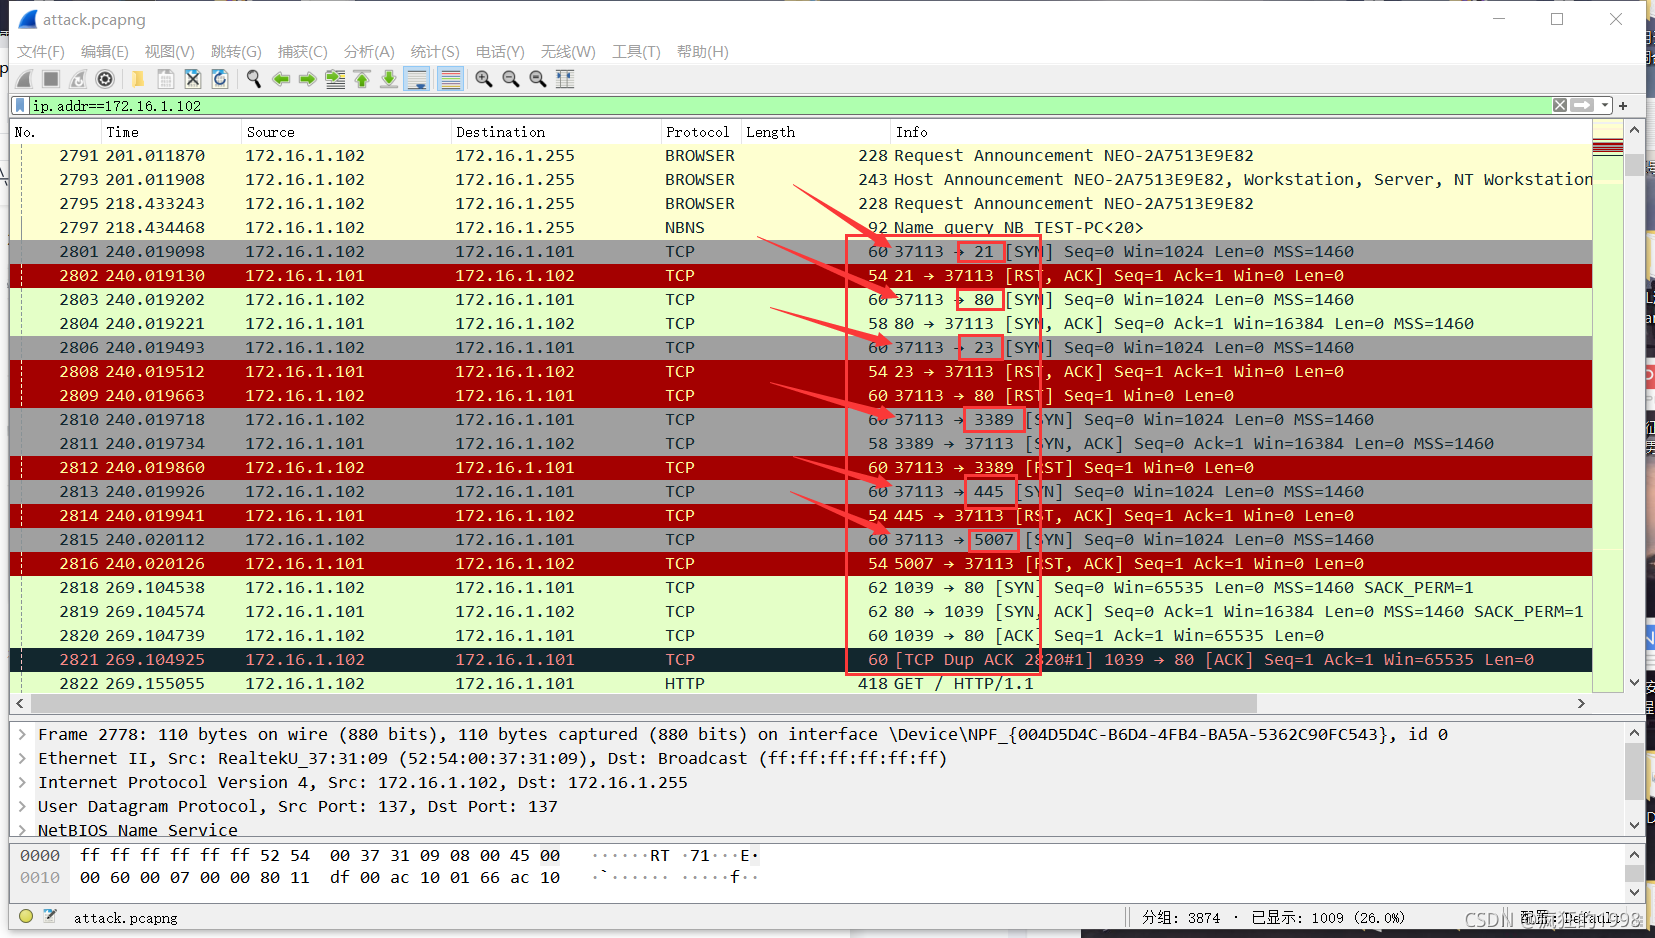Open the 统计(S) menu

435,51
